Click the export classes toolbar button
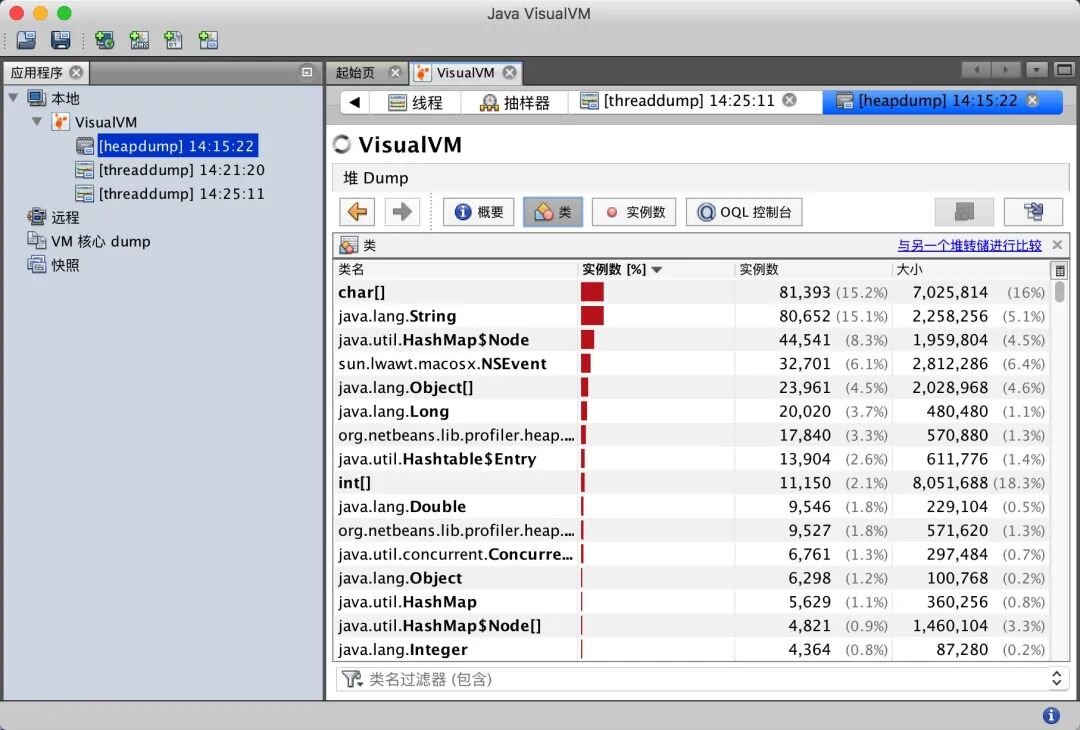1080x730 pixels. point(1033,211)
